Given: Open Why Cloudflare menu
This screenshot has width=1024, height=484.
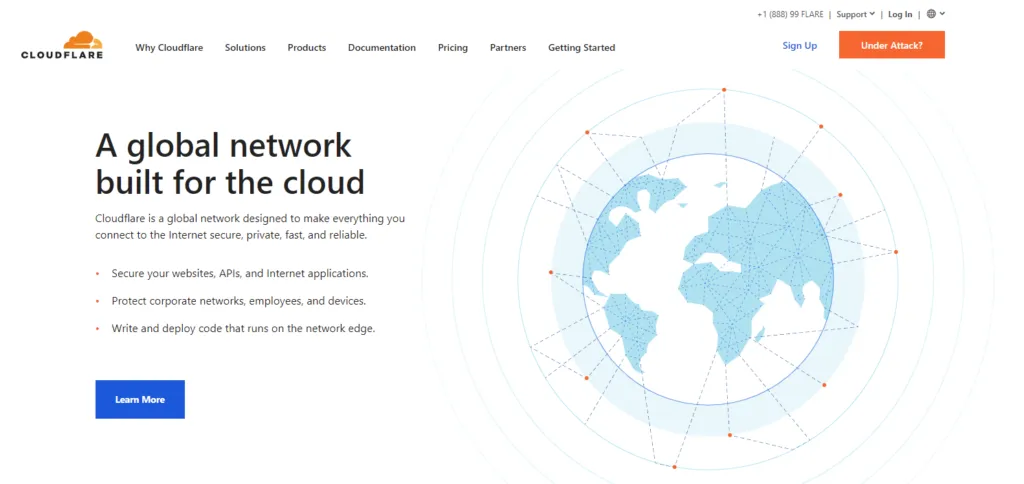Looking at the screenshot, I should click(x=169, y=48).
